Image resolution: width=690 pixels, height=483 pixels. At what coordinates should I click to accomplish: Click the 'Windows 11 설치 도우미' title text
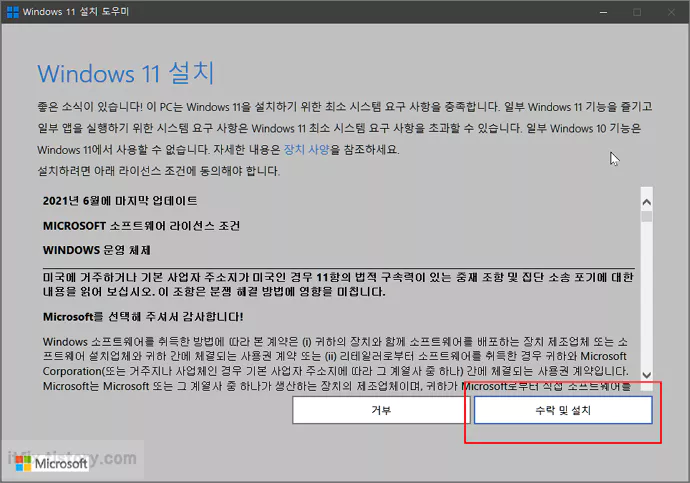click(x=76, y=12)
